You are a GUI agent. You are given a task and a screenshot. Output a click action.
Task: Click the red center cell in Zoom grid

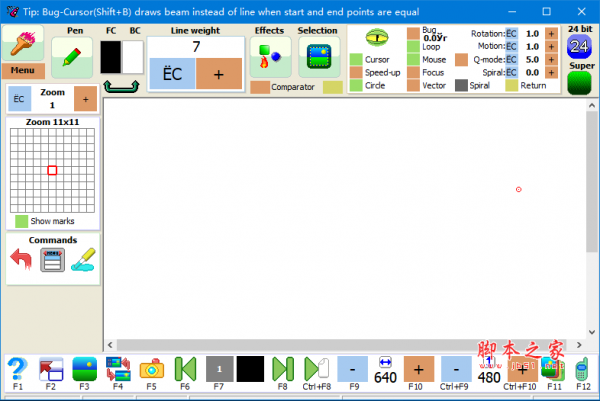(x=52, y=170)
